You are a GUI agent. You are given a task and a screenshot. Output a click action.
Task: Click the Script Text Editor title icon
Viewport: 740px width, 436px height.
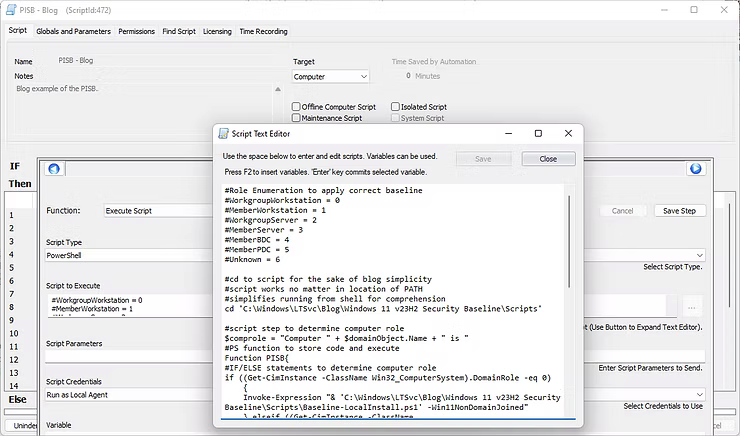pos(223,134)
